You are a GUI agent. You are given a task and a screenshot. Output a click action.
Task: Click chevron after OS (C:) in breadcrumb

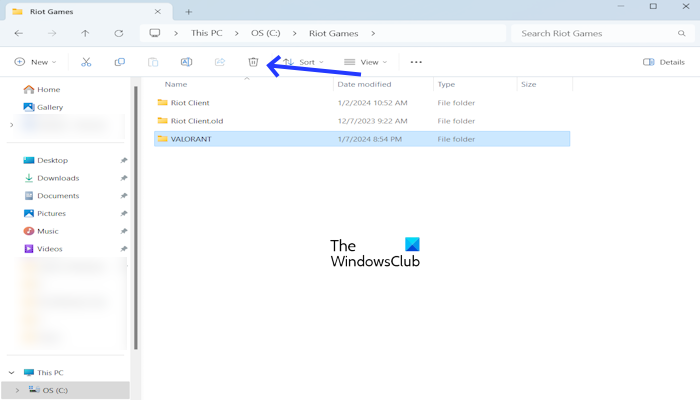pos(295,33)
